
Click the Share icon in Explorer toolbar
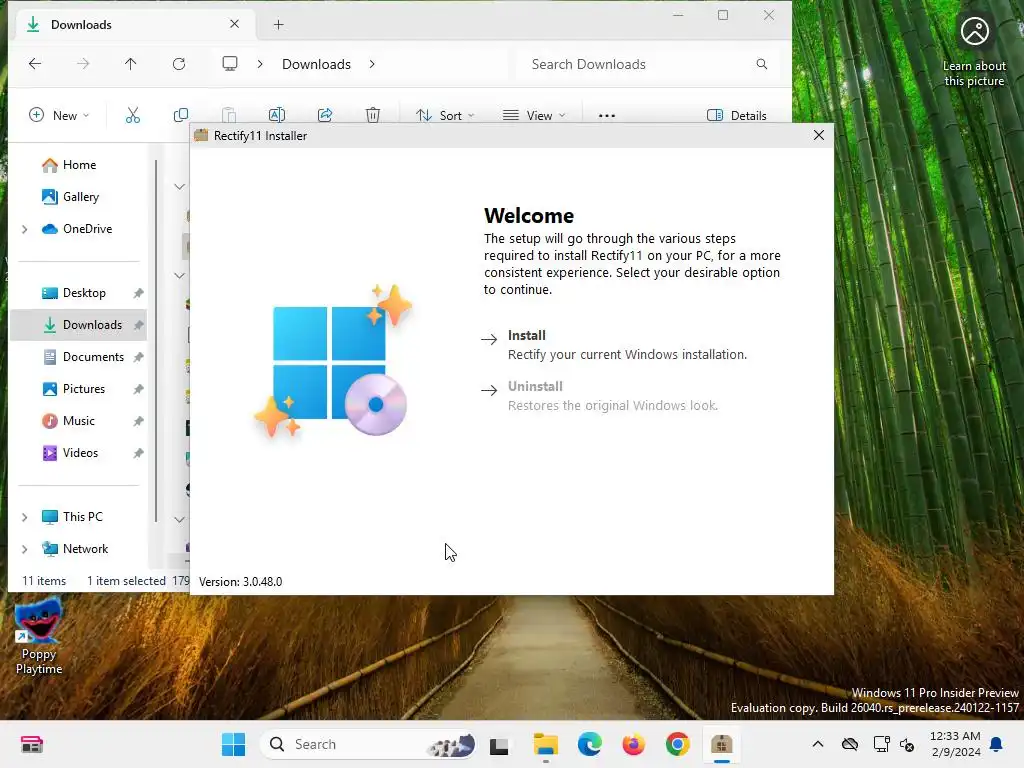pyautogui.click(x=325, y=116)
